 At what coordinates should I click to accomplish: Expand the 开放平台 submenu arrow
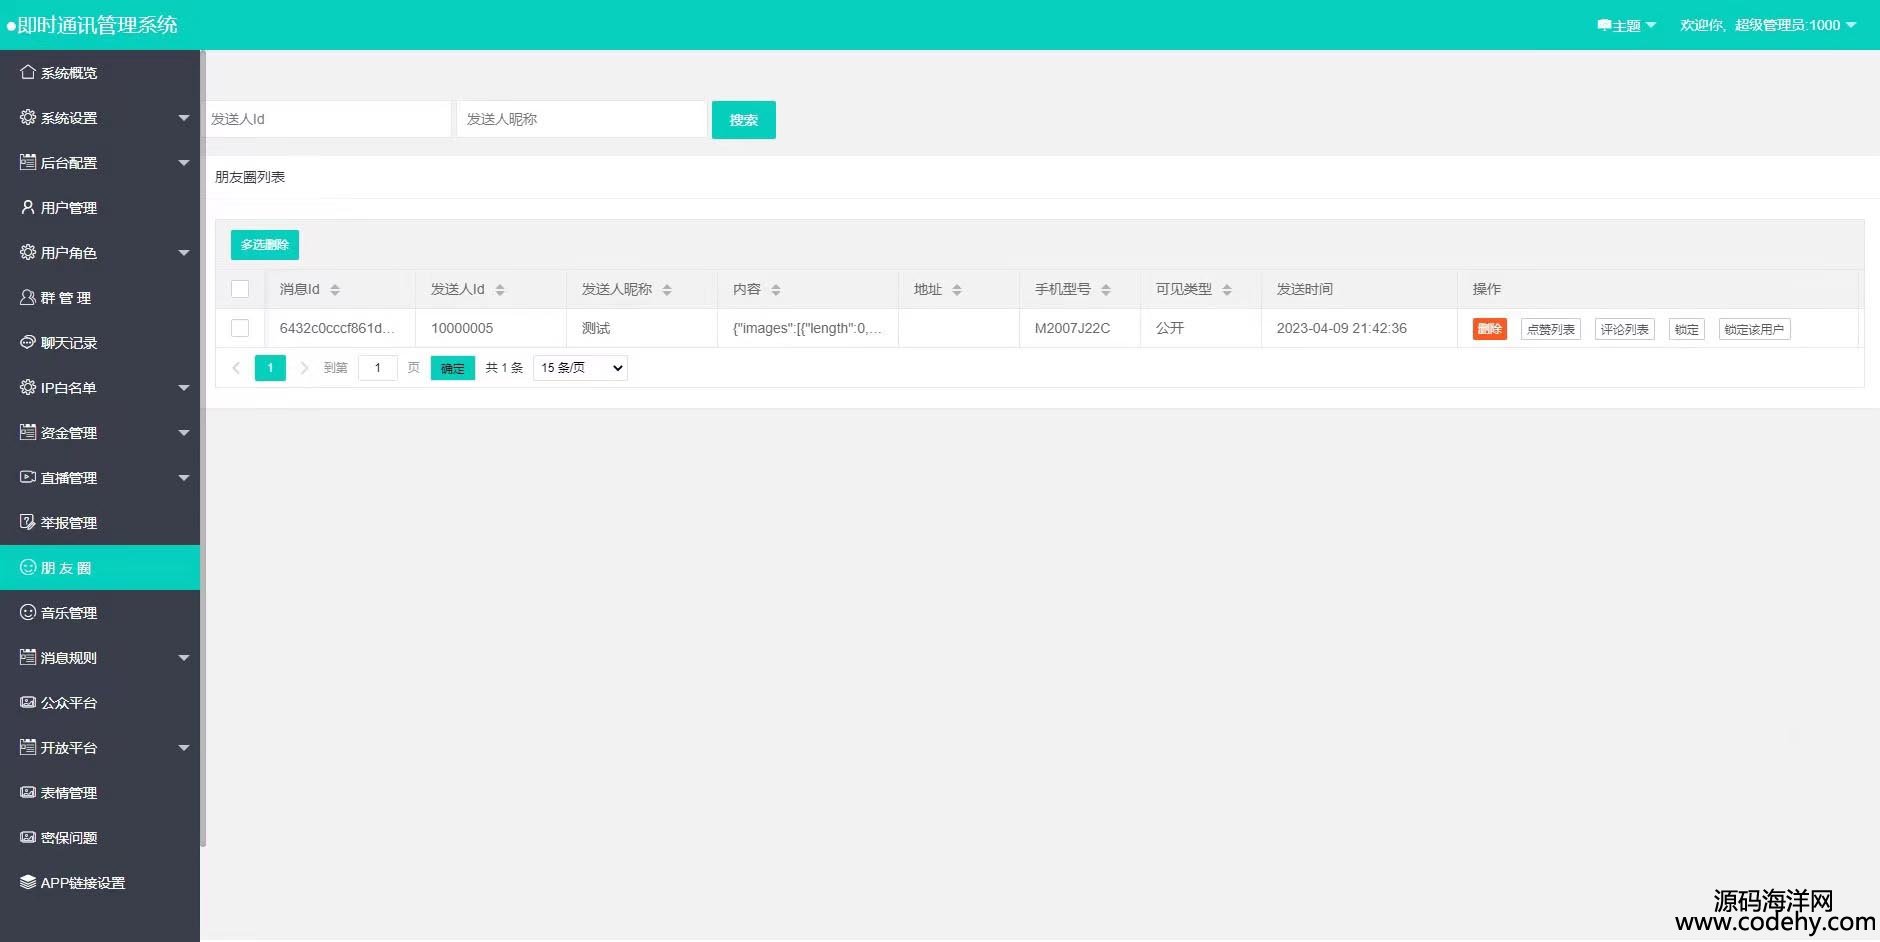tap(184, 748)
